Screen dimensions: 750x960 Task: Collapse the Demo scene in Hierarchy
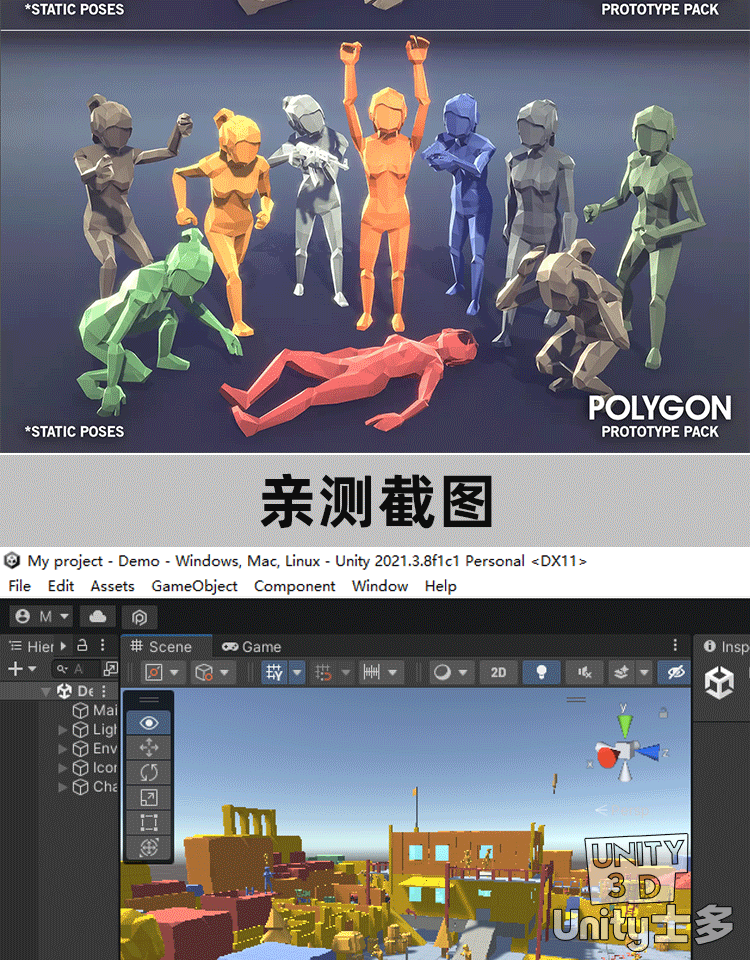[46, 691]
